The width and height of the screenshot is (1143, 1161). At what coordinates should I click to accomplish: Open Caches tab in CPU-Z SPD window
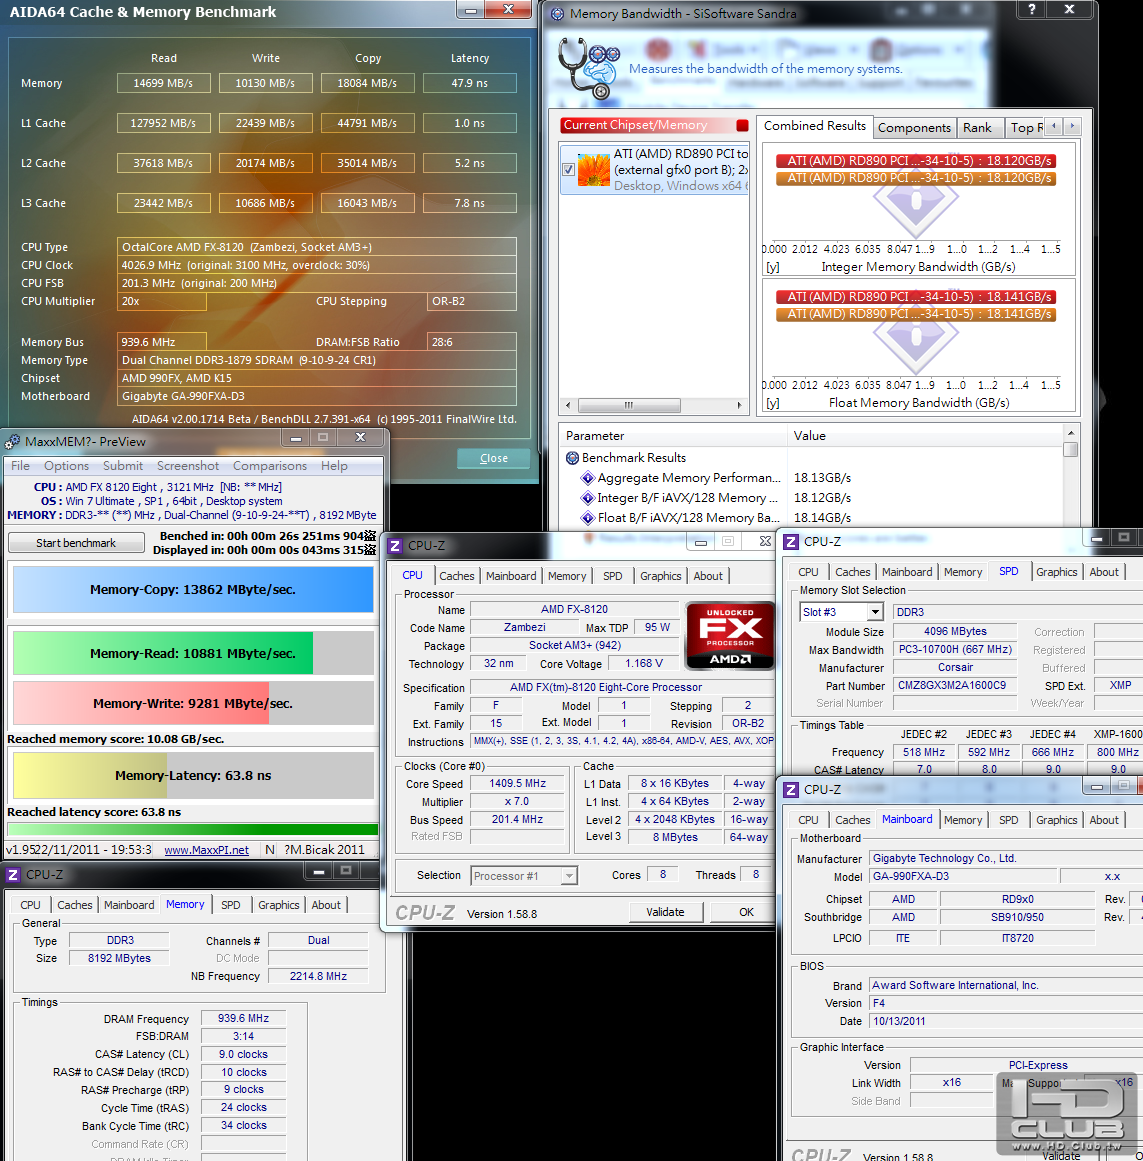853,572
